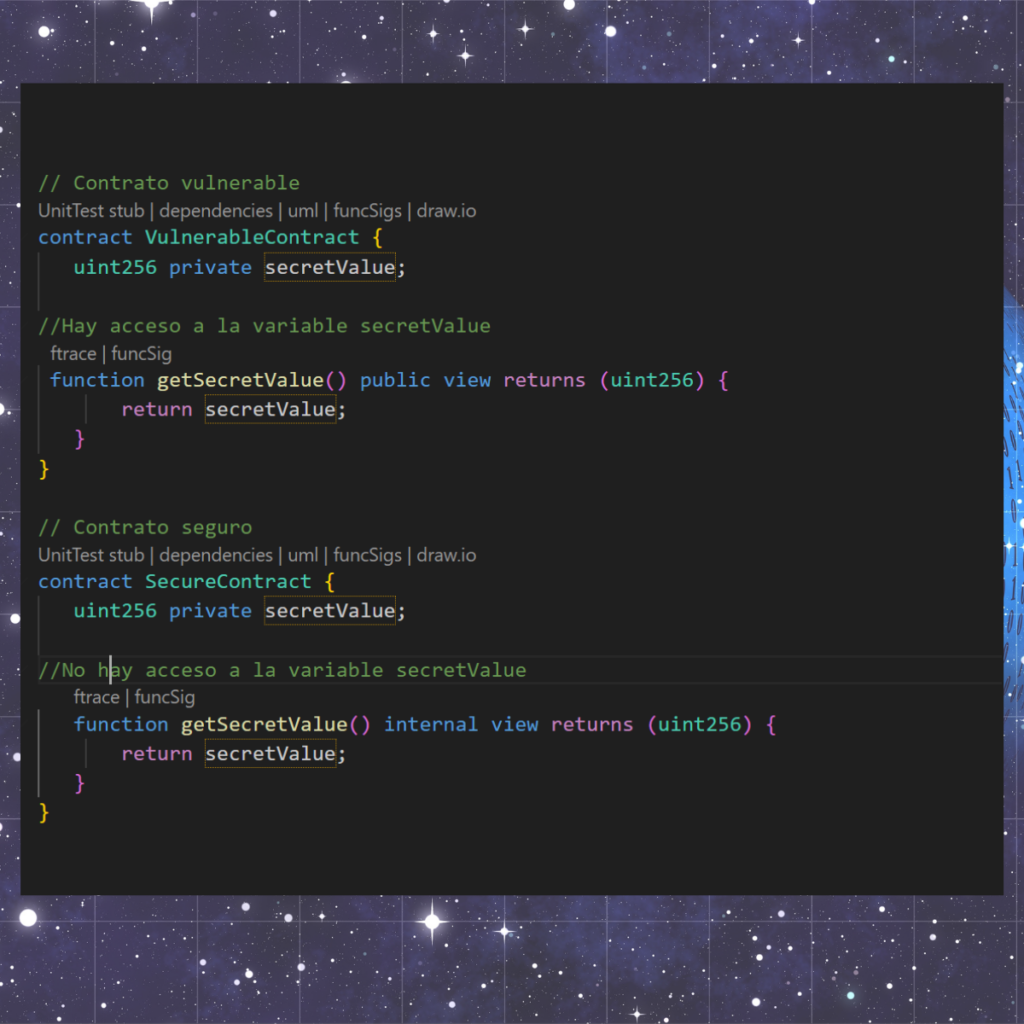This screenshot has width=1024, height=1024.
Task: Click the VulnerableContract contract name
Action: pyautogui.click(x=251, y=237)
